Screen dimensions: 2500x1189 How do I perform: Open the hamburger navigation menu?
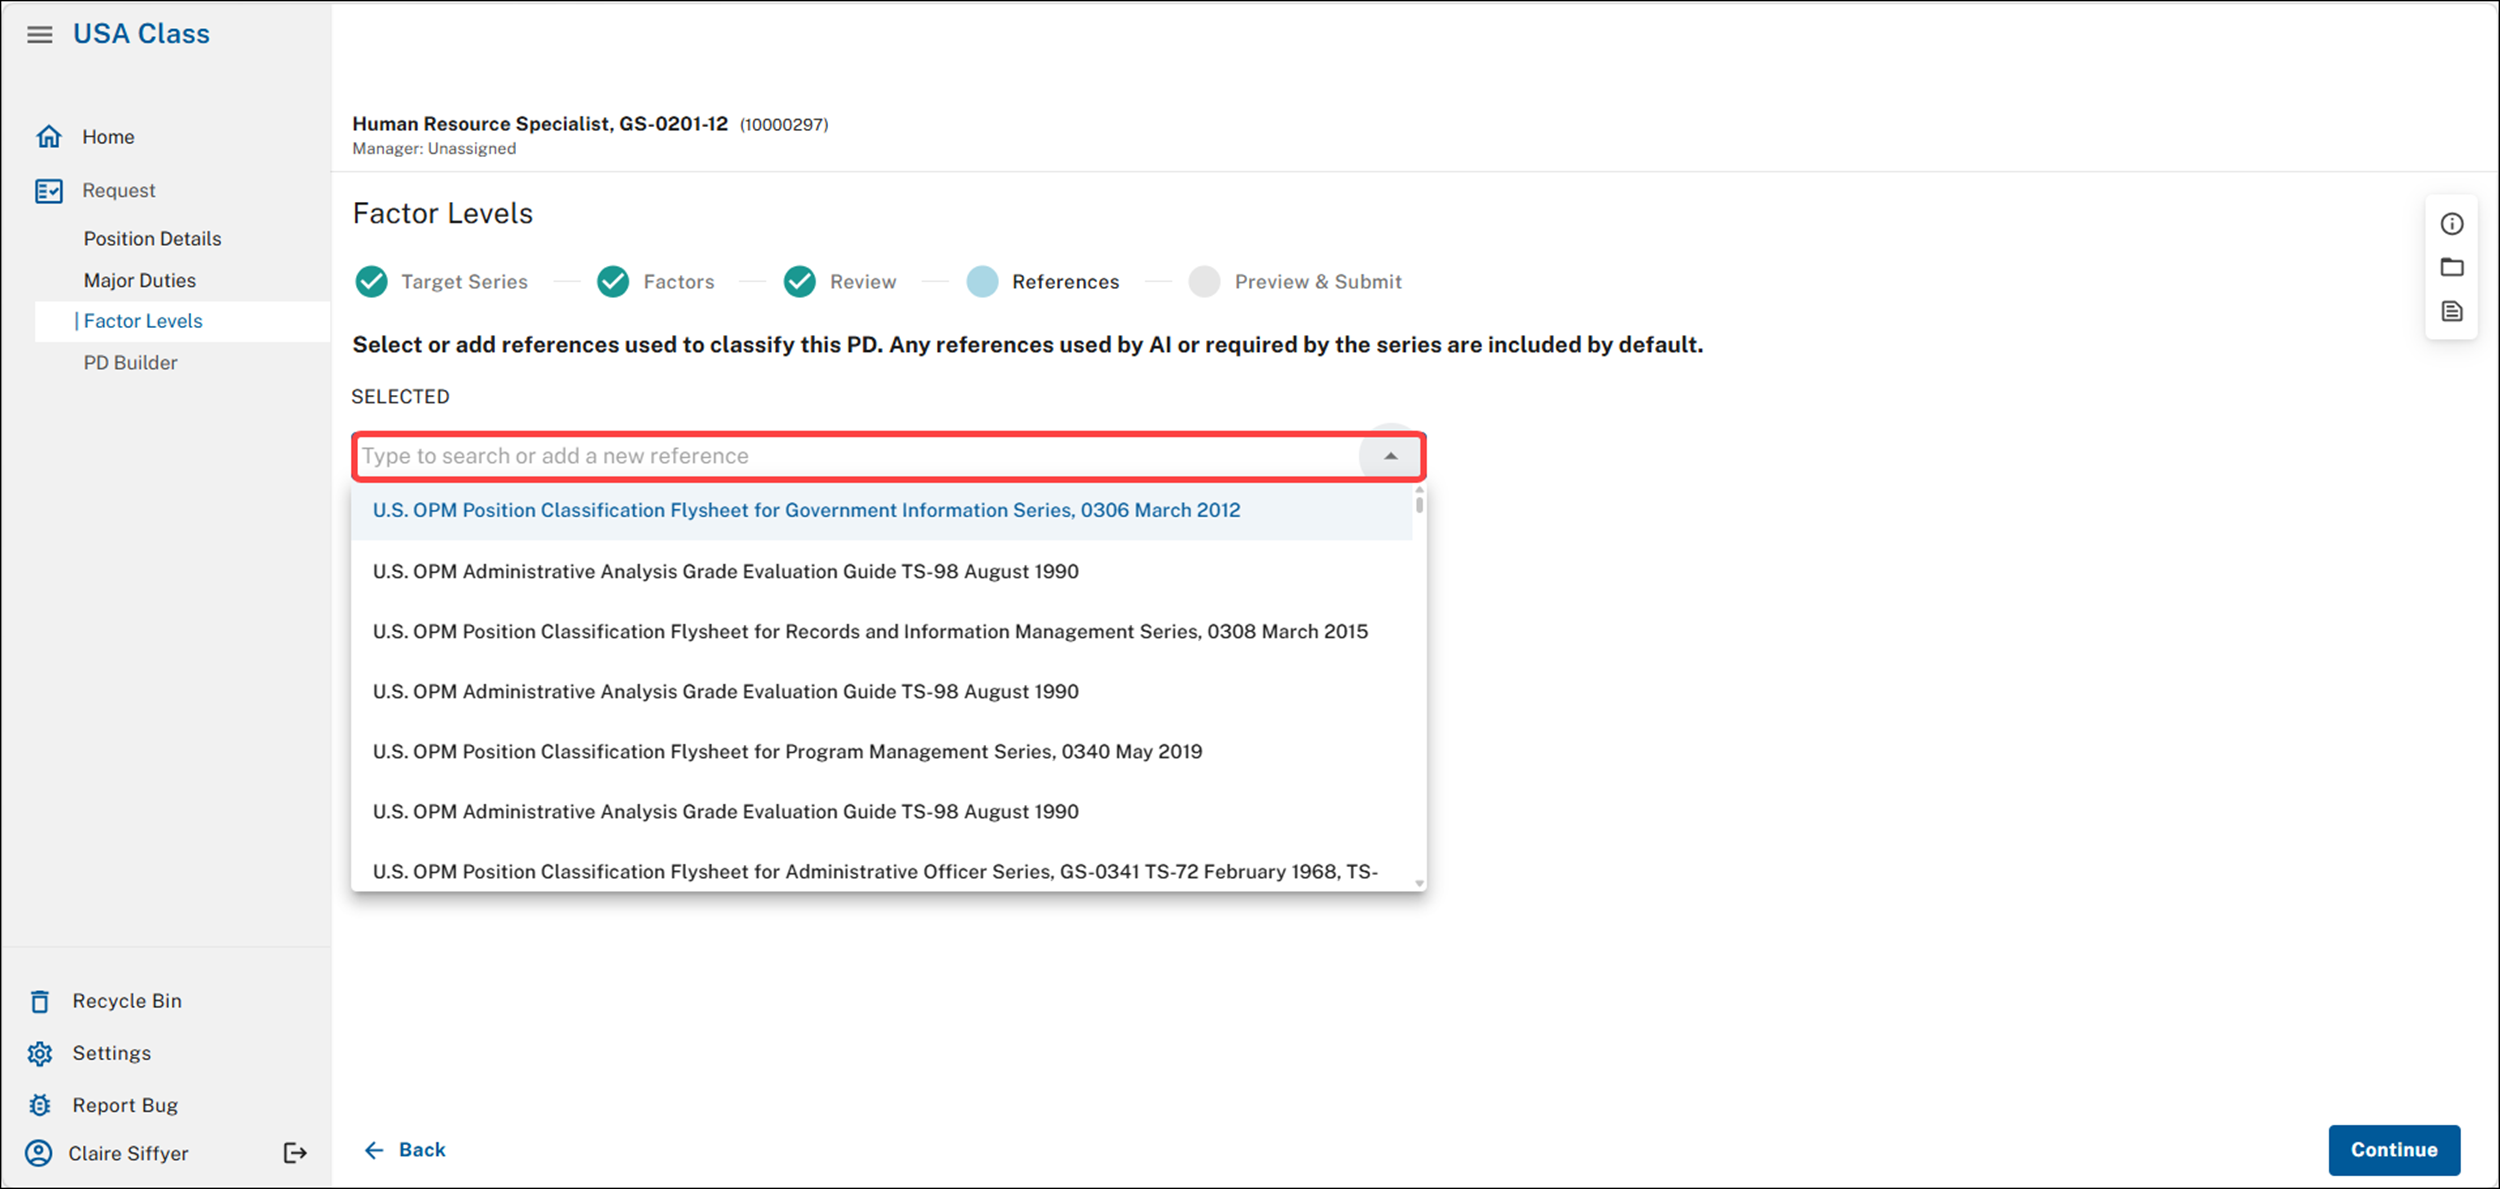click(x=40, y=35)
